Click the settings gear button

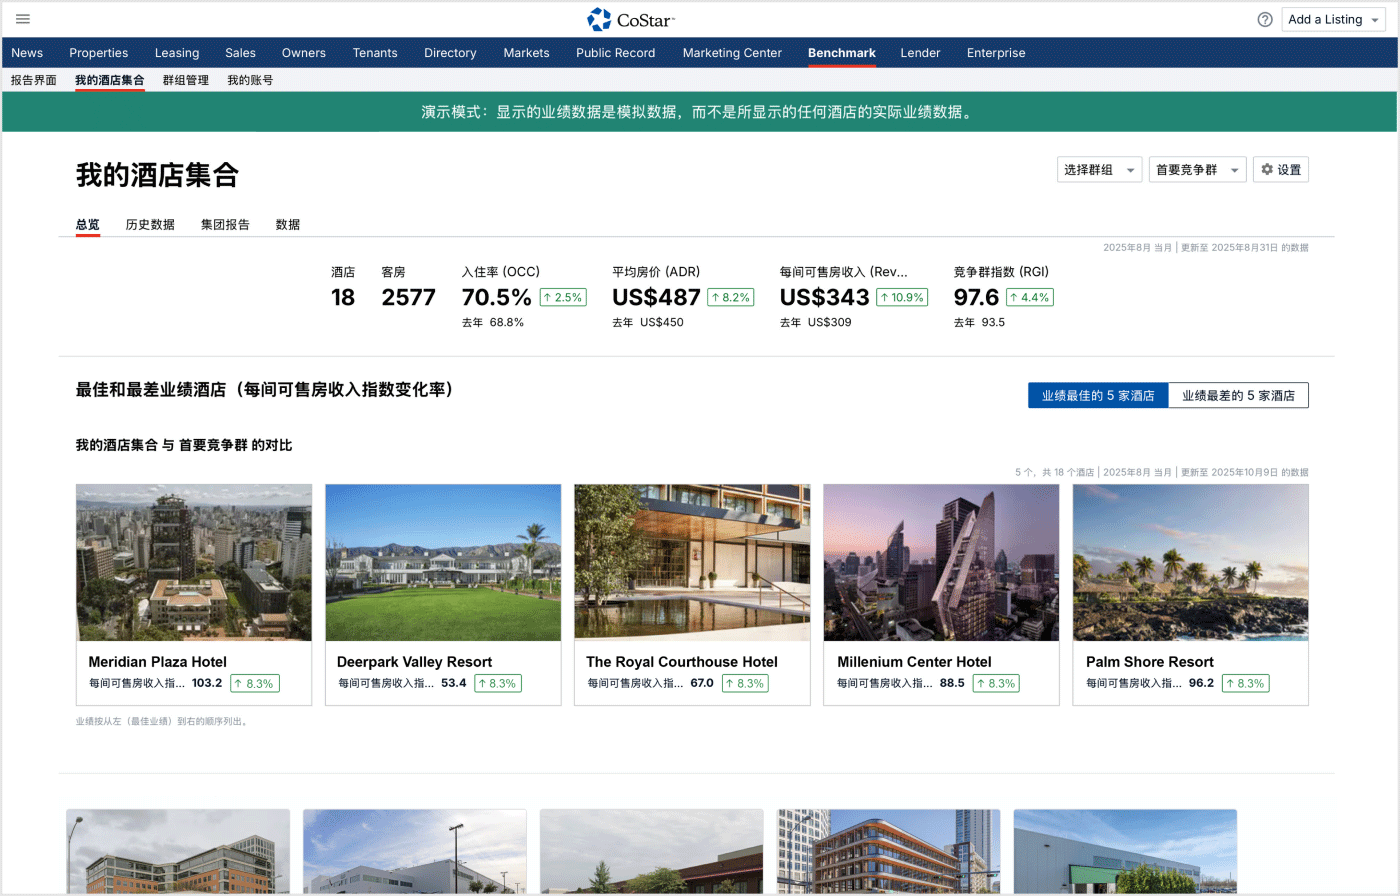pos(1280,170)
